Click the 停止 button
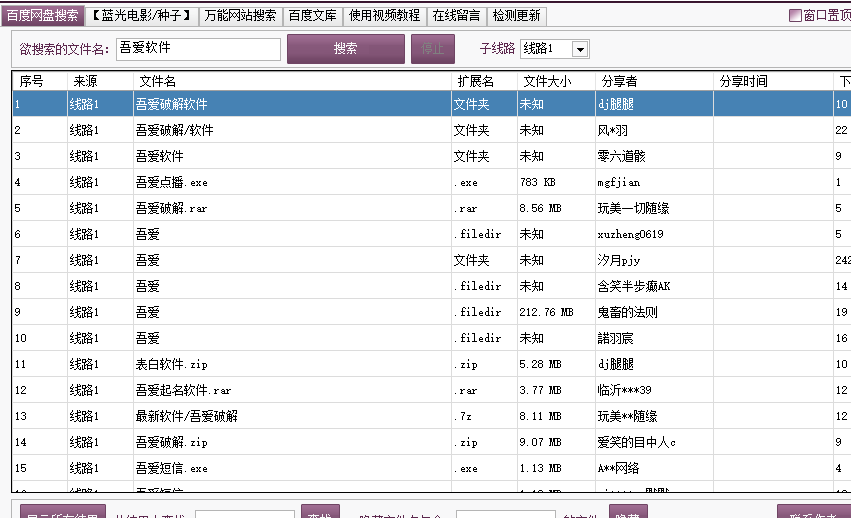851x518 pixels. coord(433,49)
